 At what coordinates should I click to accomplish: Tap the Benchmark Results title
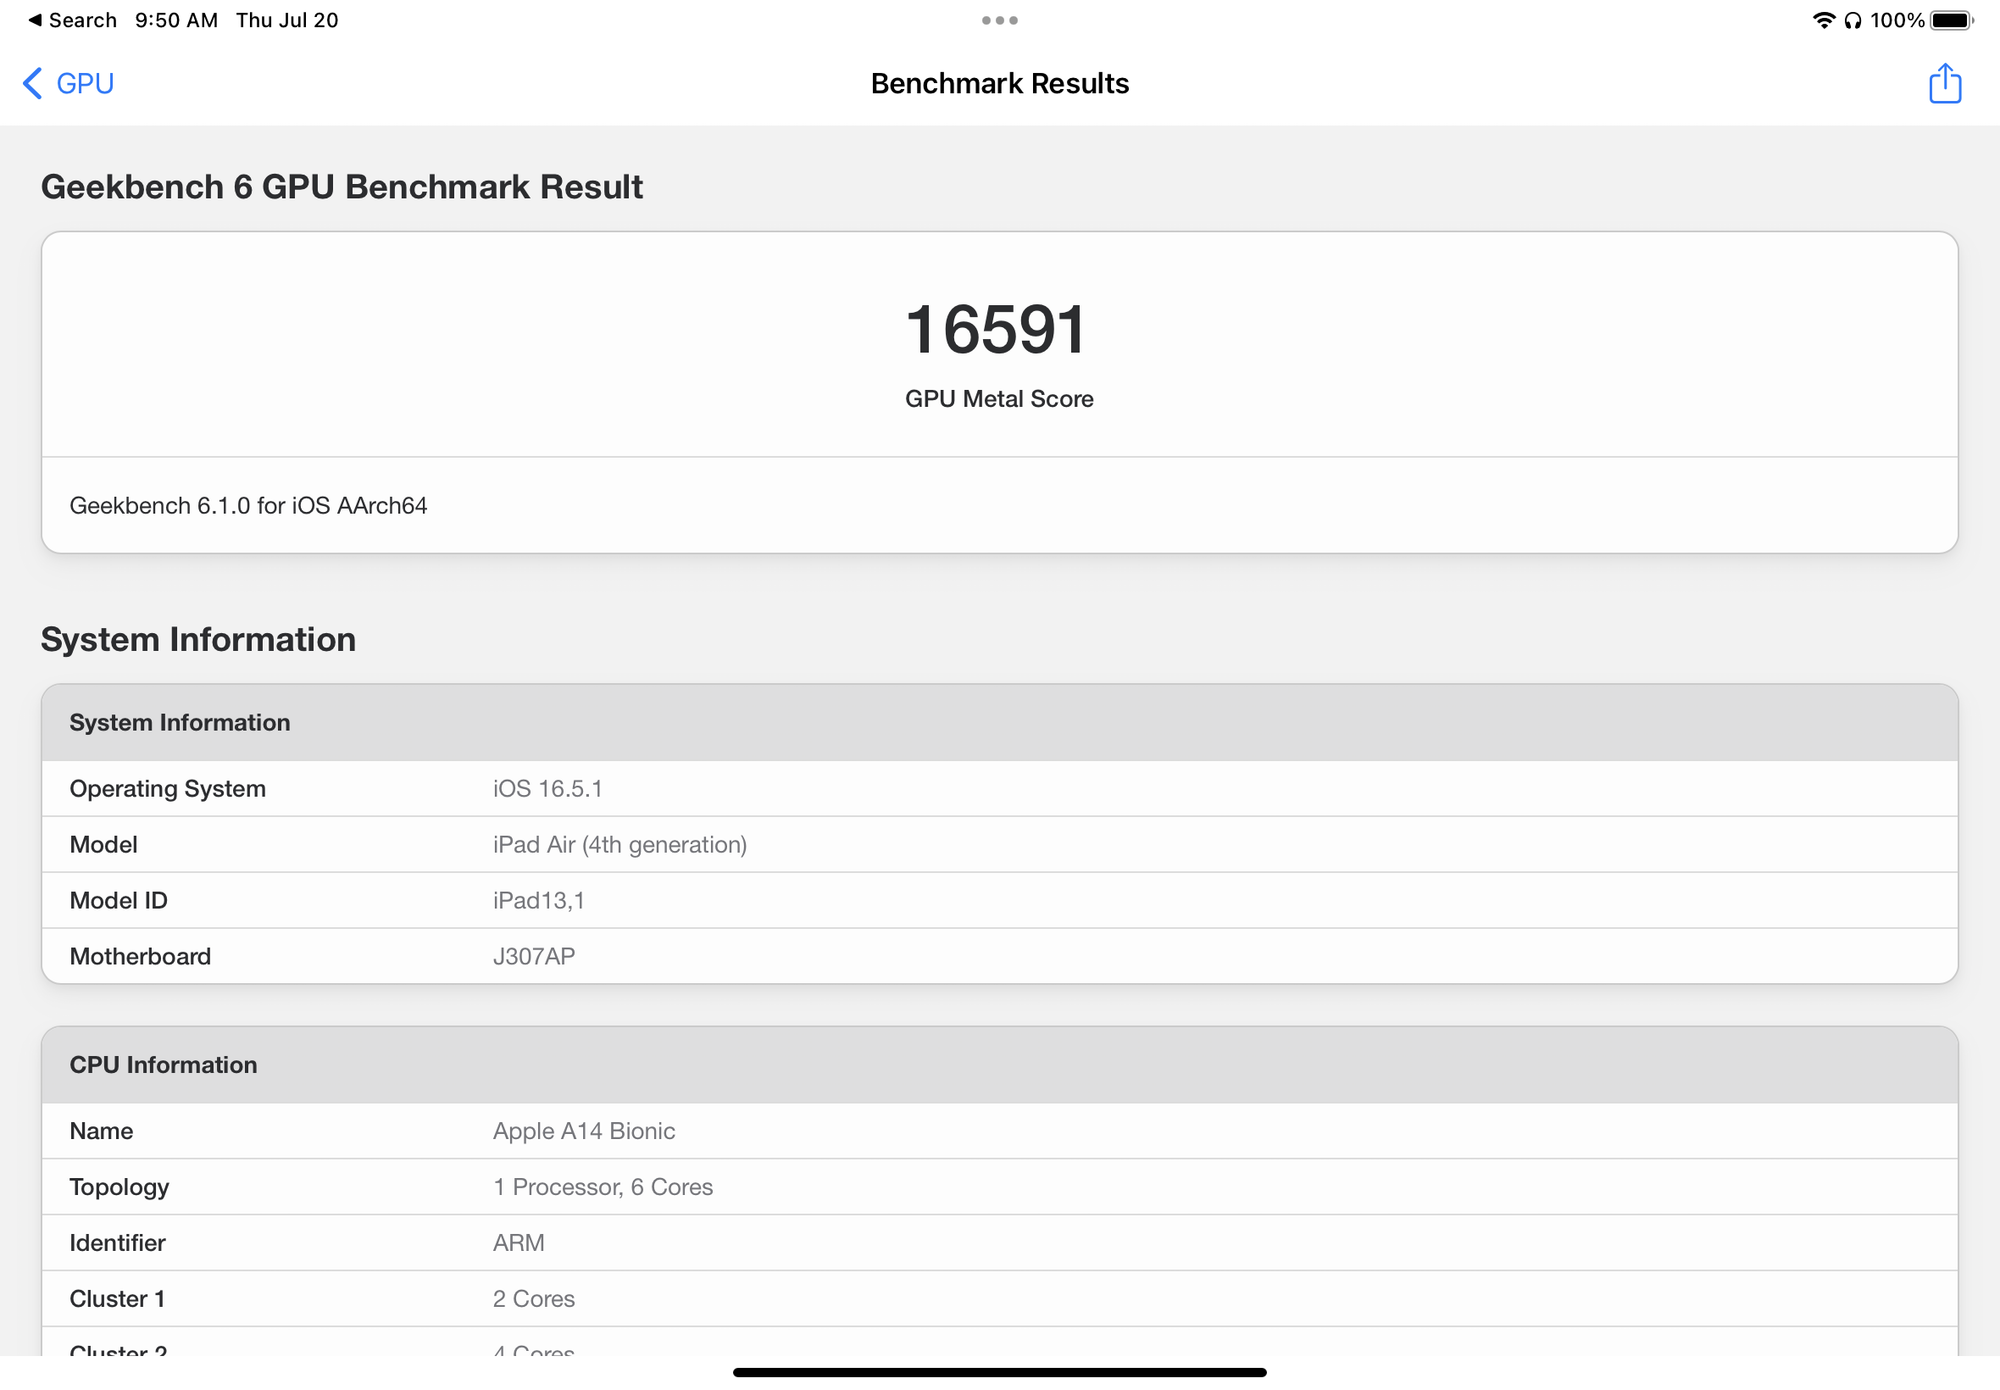click(1000, 83)
